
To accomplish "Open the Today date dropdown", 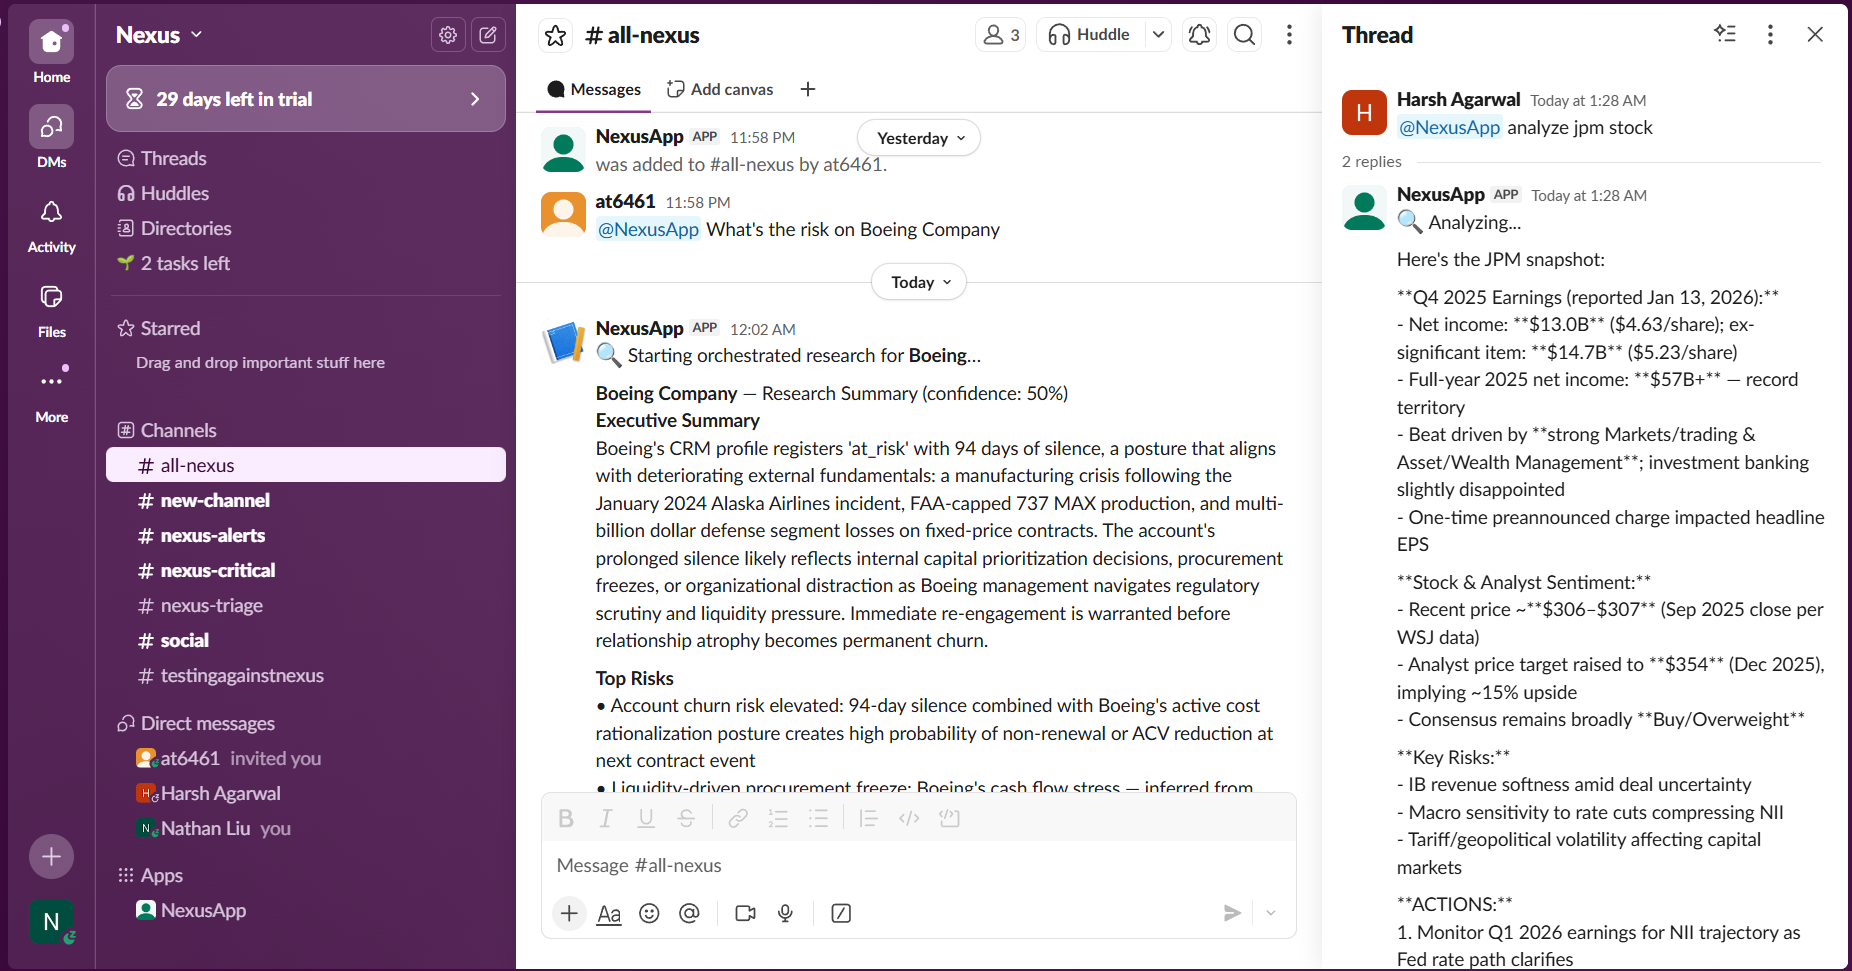I will coord(919,282).
